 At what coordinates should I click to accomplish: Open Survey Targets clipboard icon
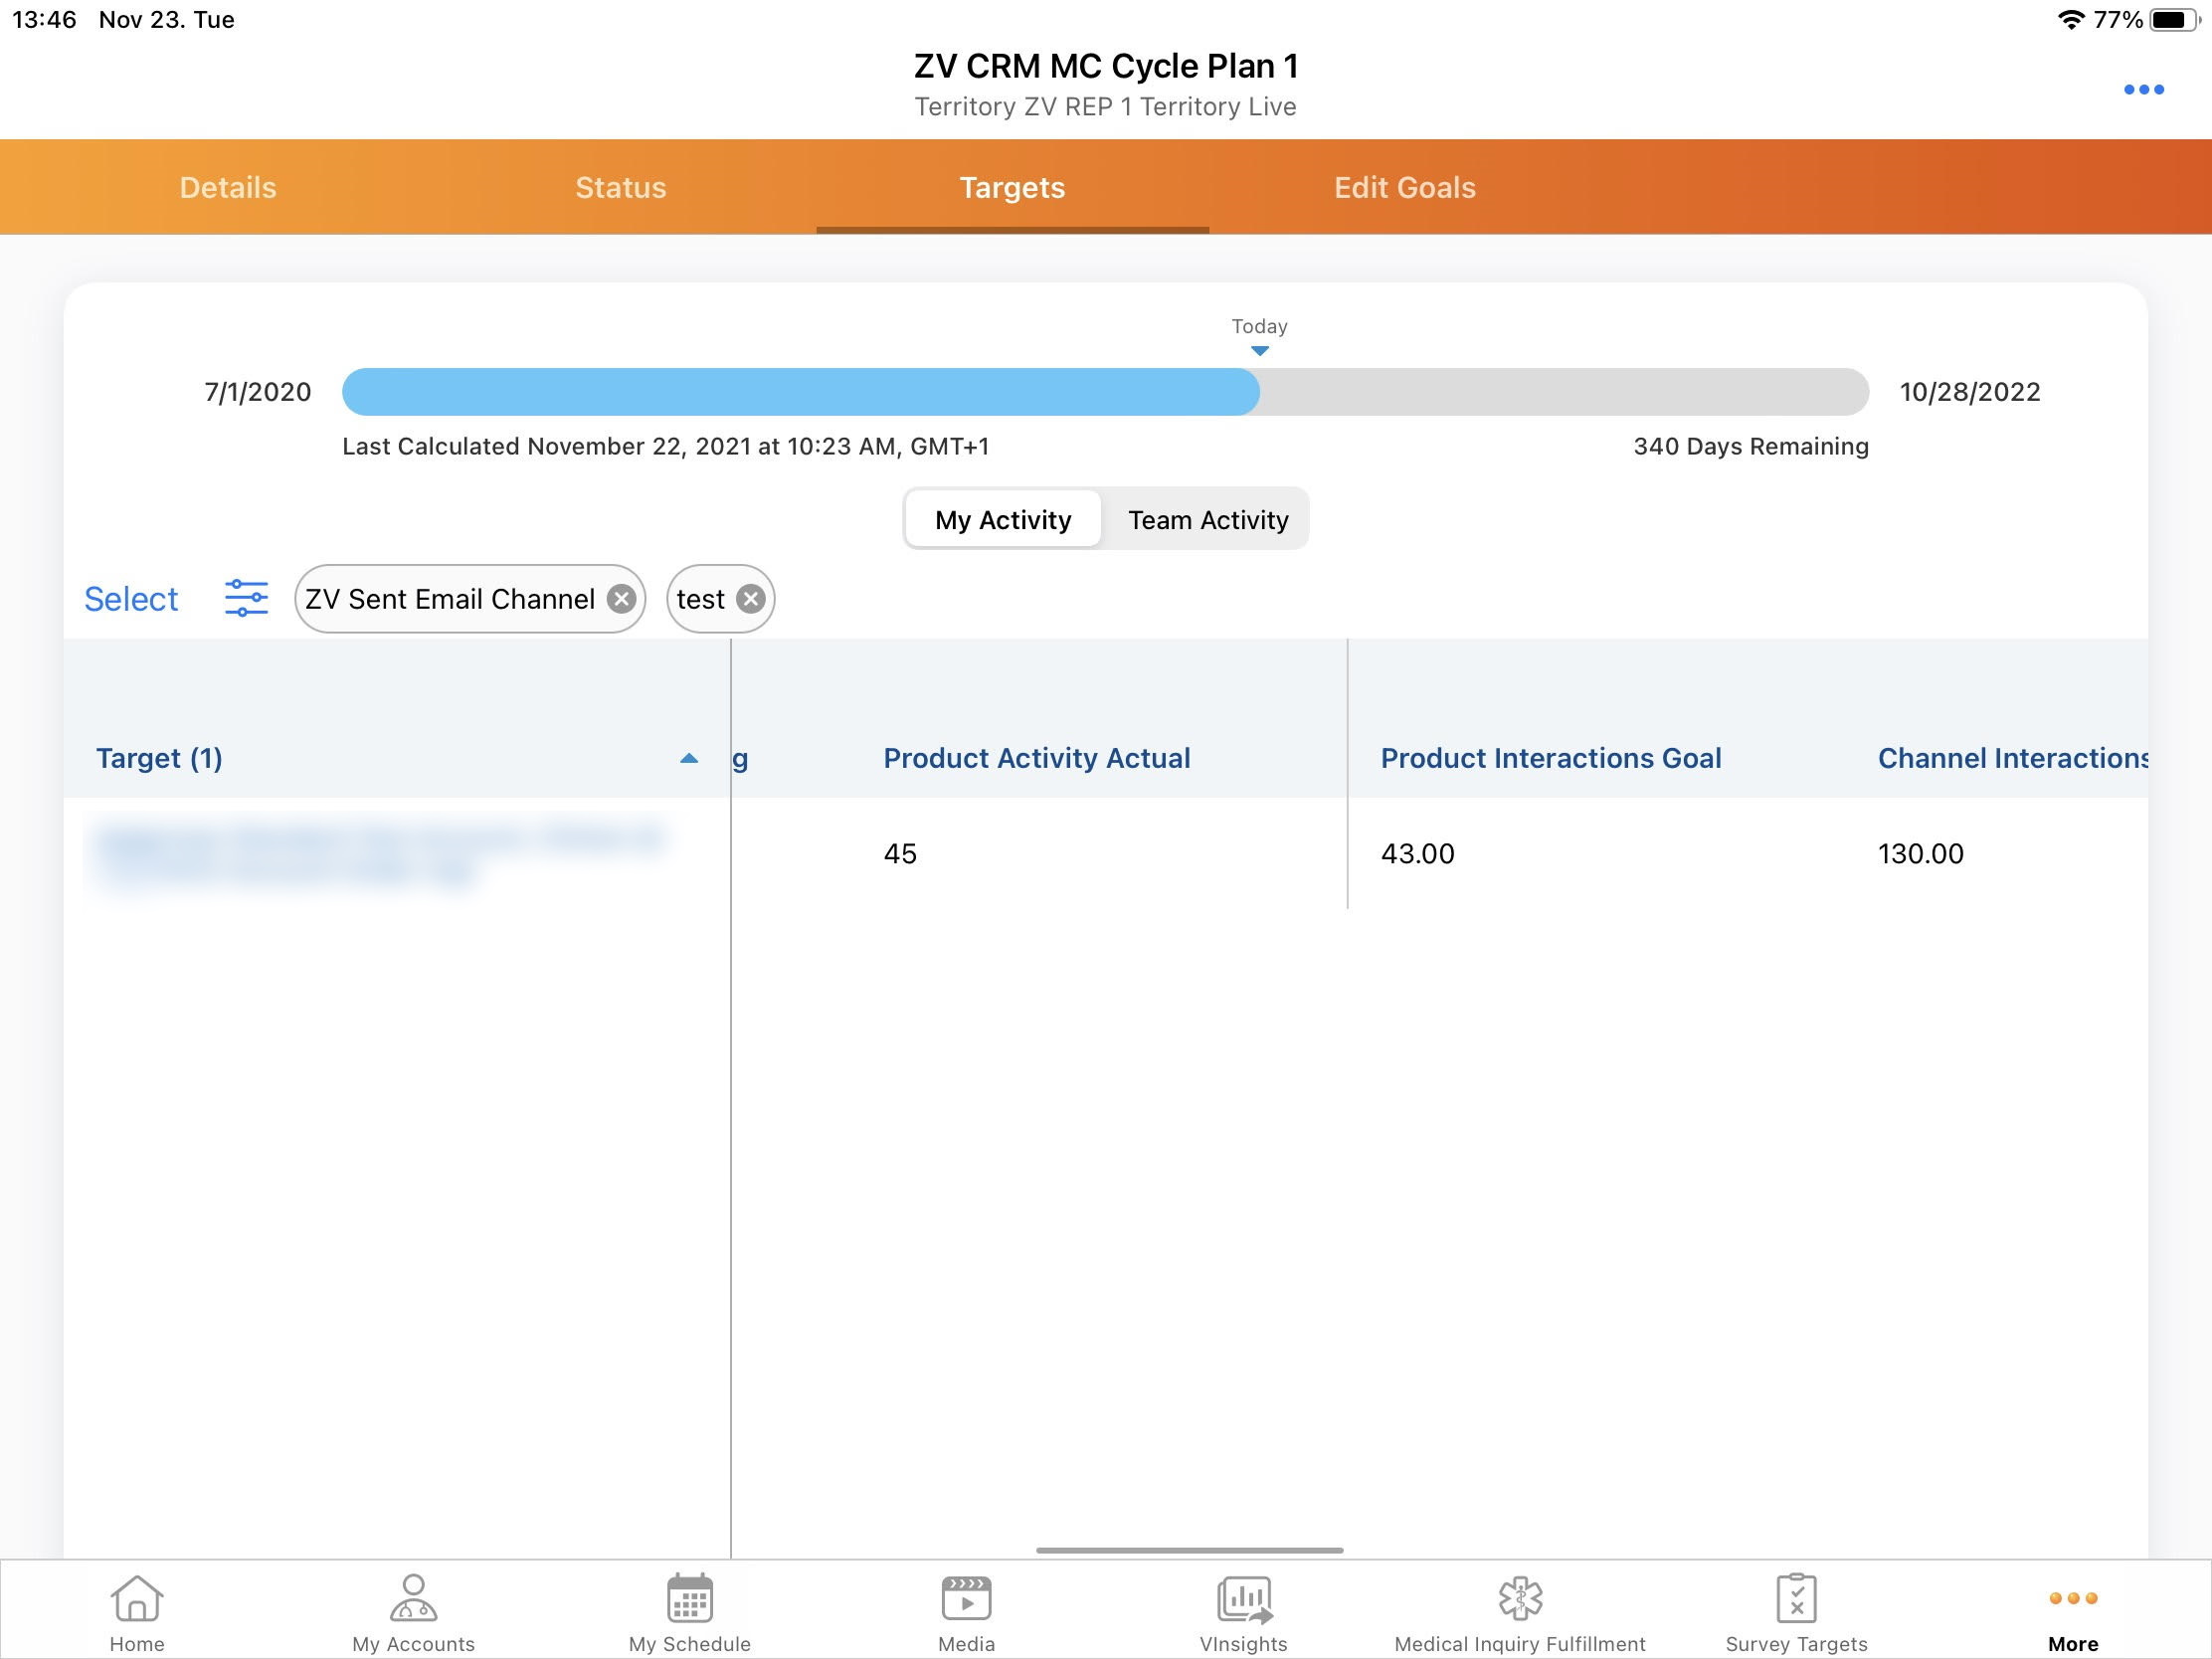(x=1796, y=1598)
